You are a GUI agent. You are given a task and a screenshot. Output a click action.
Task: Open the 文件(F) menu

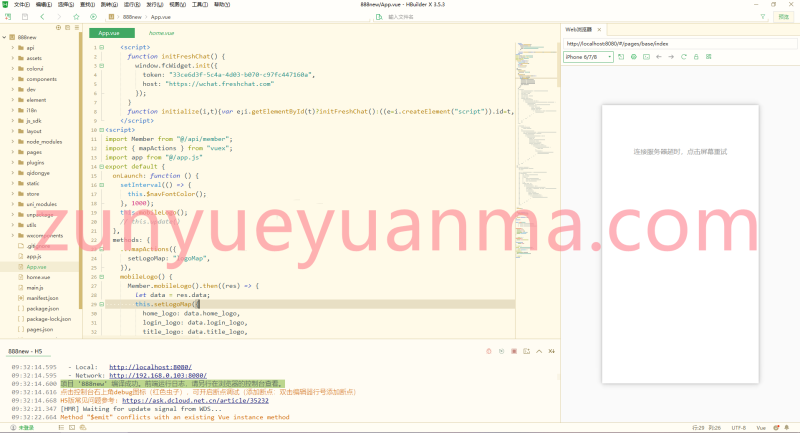(21, 4)
